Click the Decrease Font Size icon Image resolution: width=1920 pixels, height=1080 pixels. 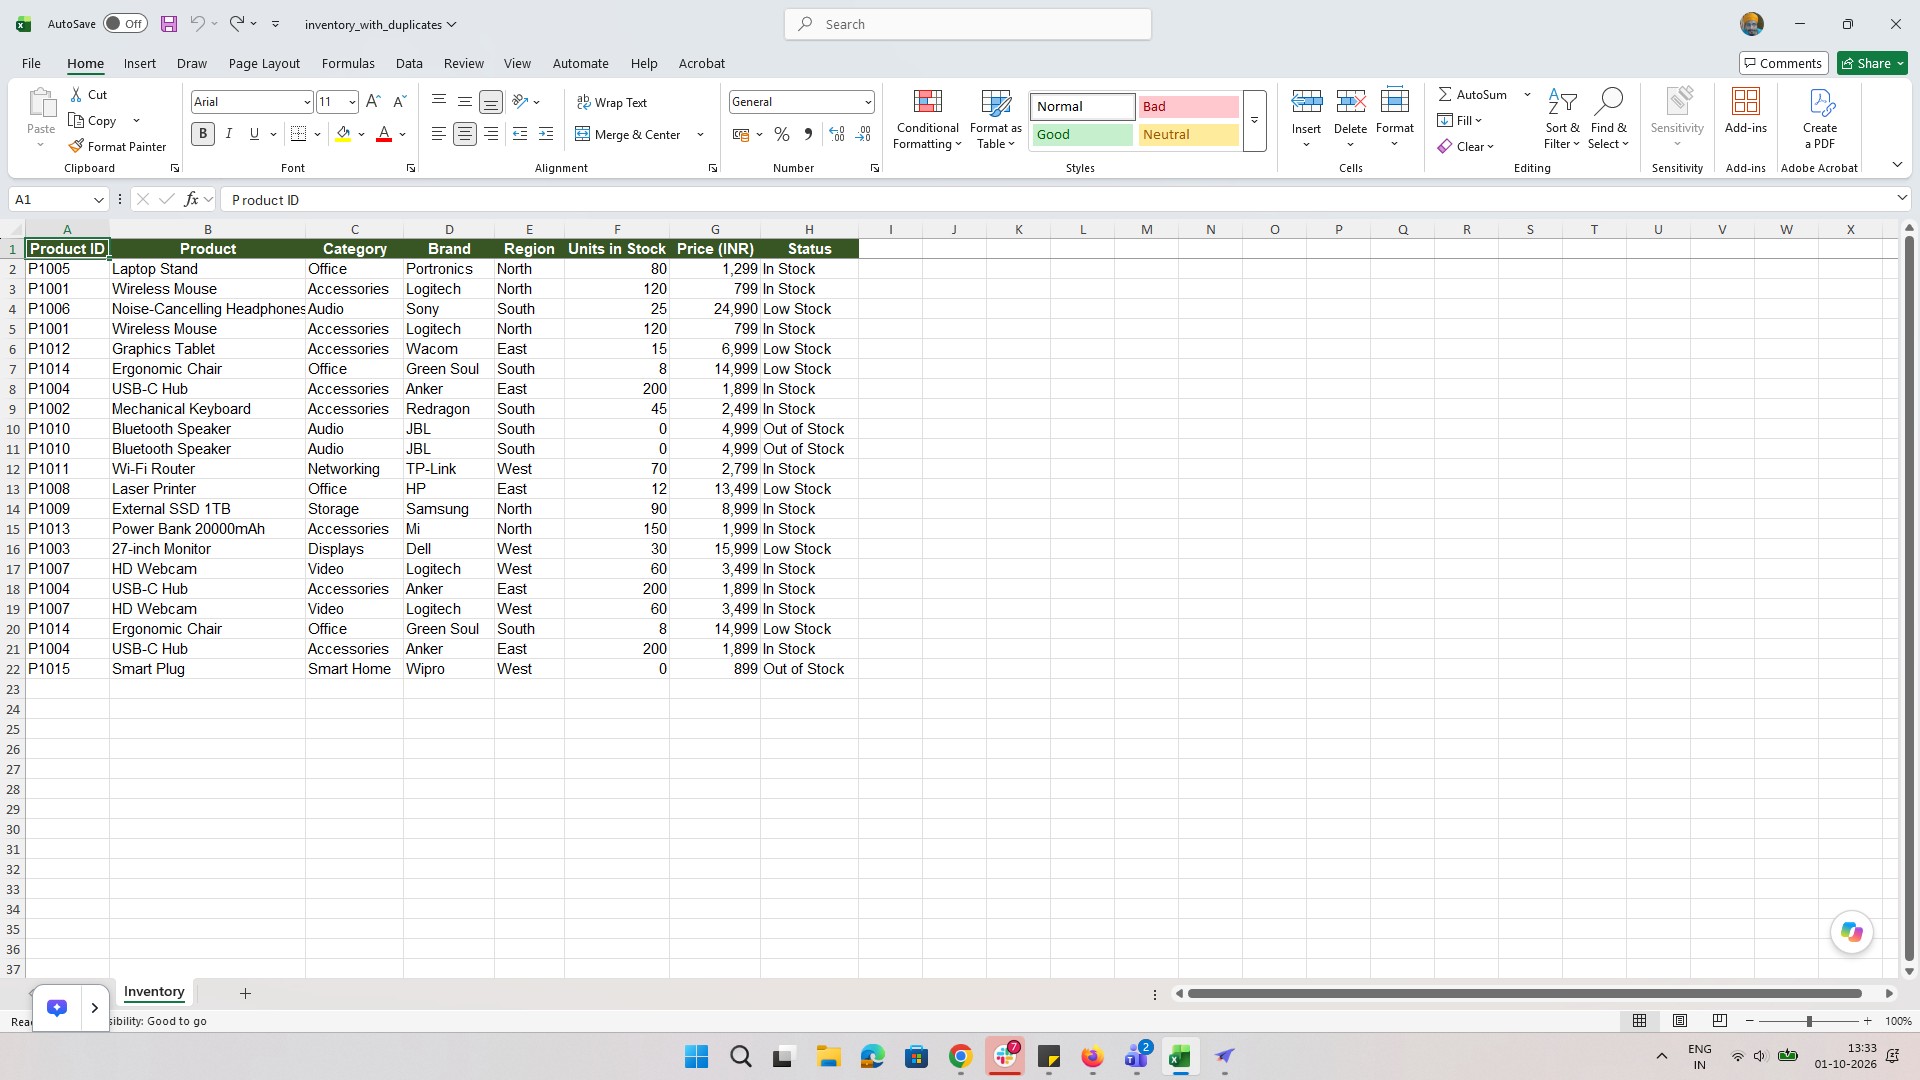click(x=399, y=102)
